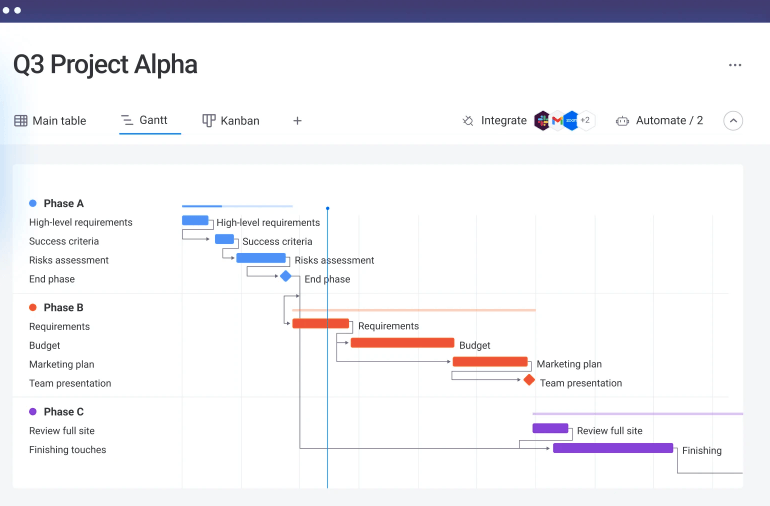Screen dimensions: 770x506
Task: Click the blue Phase A color dot
Action: pos(33,203)
